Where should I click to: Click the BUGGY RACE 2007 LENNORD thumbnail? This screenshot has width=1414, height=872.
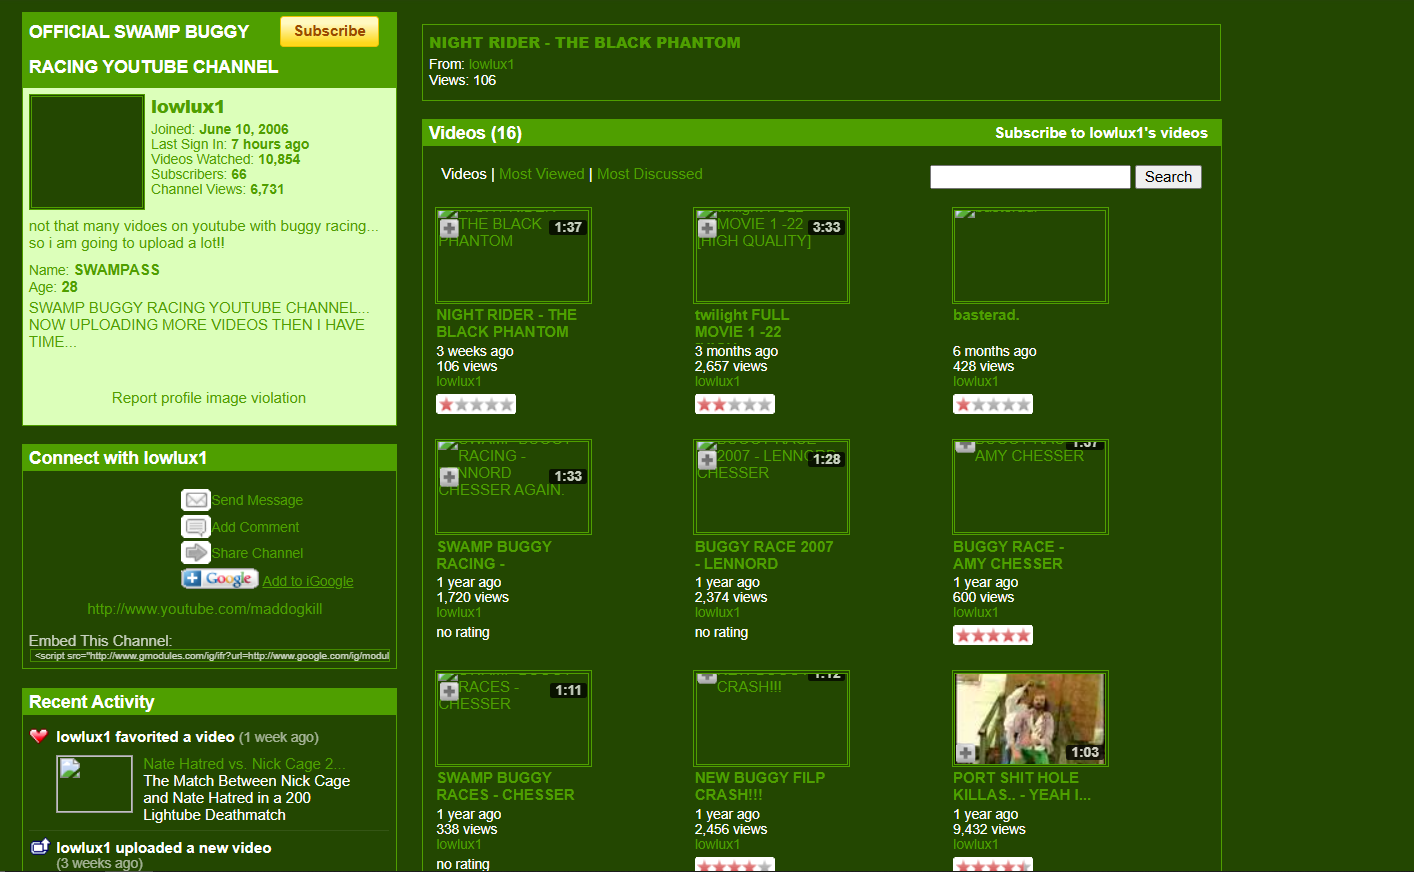click(772, 487)
